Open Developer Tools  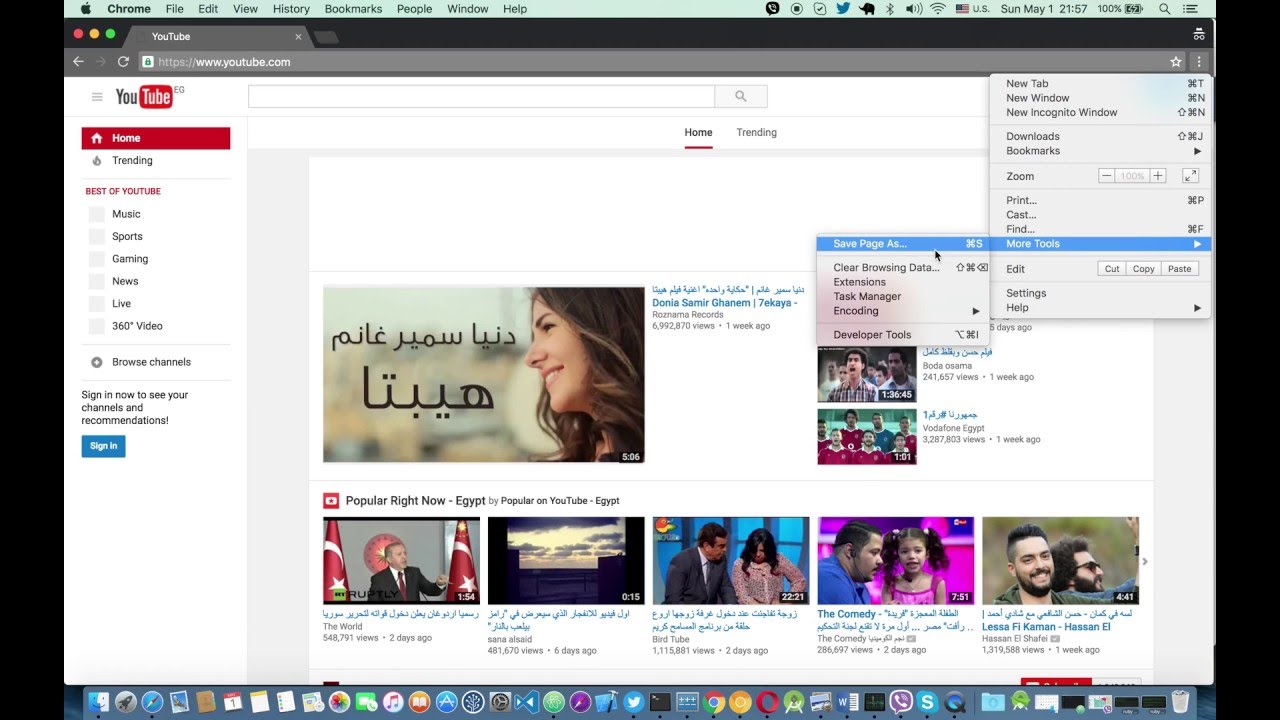coord(903,335)
